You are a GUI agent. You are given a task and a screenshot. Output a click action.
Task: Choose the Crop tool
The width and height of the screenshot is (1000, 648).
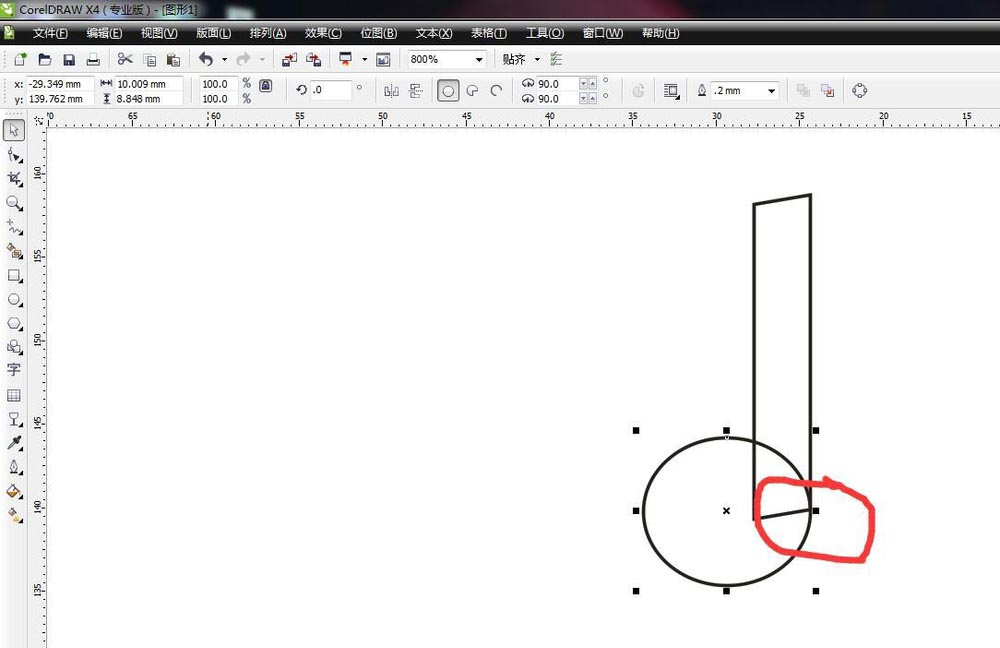click(14, 179)
